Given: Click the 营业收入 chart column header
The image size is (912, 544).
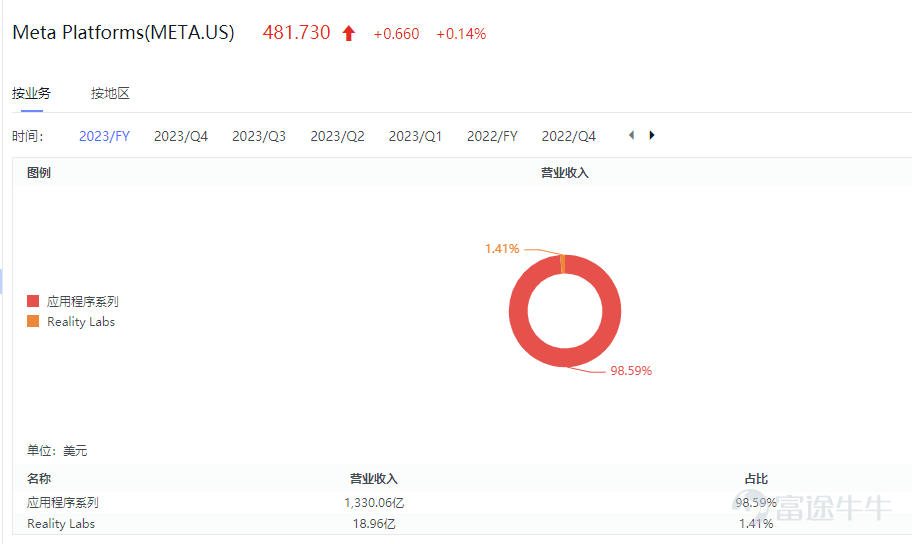Looking at the screenshot, I should pyautogui.click(x=565, y=173).
